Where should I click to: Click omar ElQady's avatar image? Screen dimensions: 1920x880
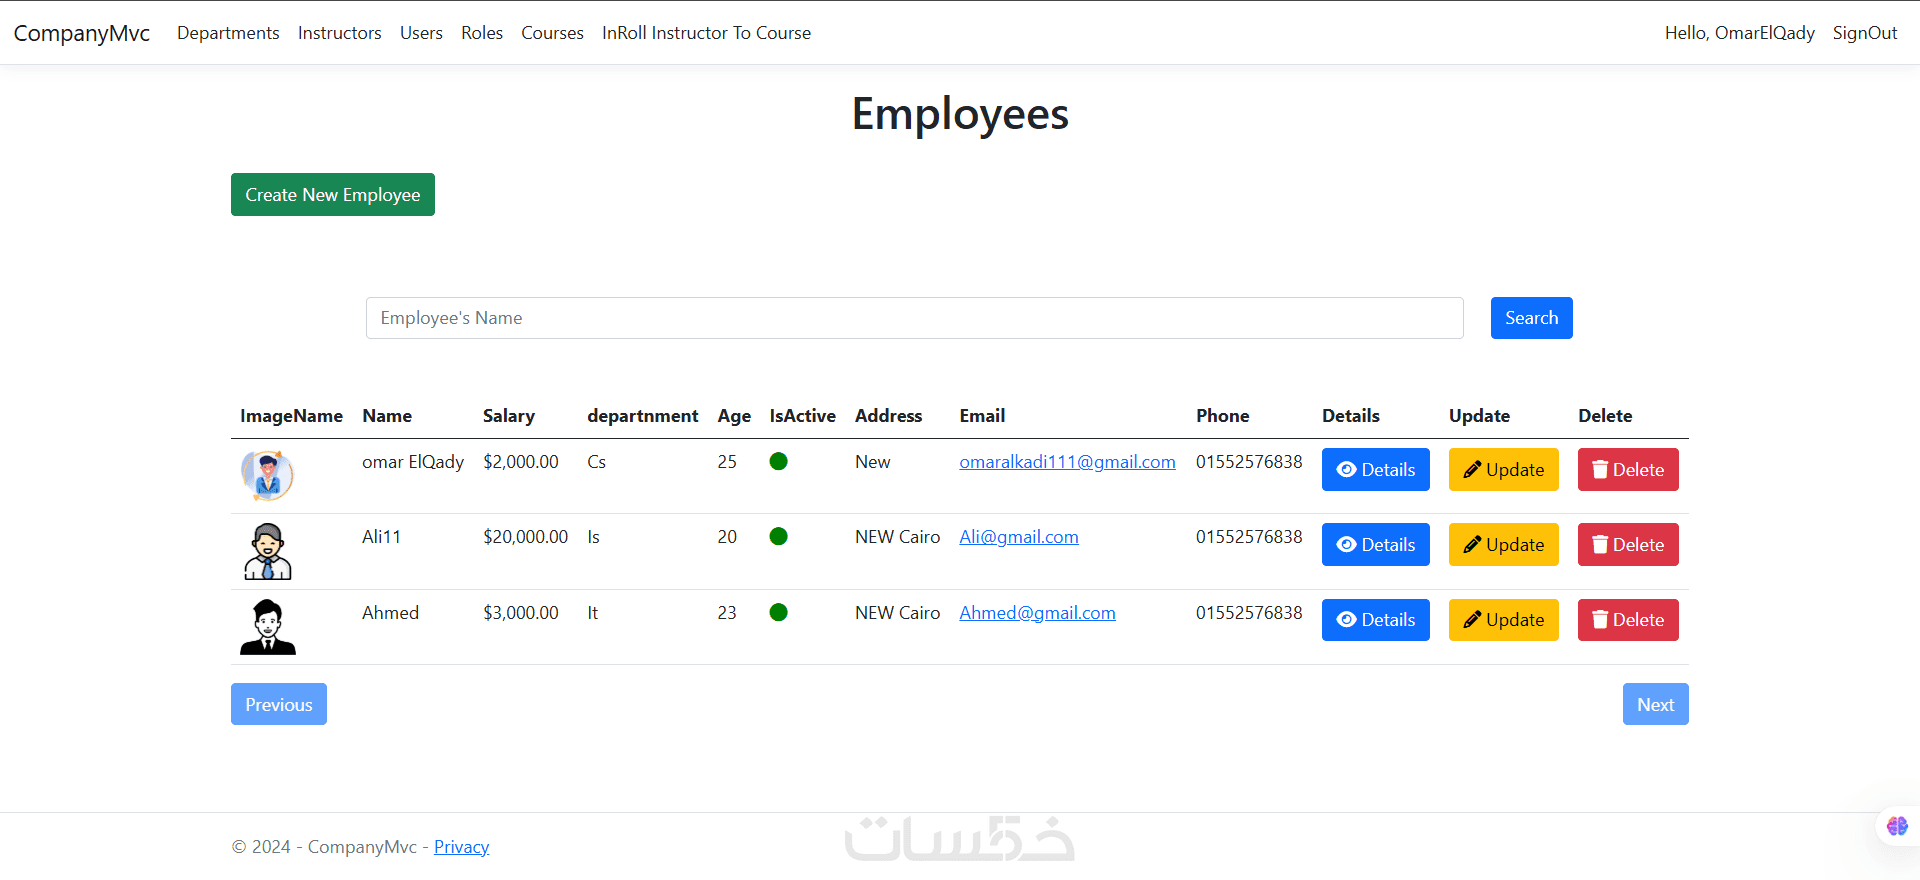(x=267, y=475)
